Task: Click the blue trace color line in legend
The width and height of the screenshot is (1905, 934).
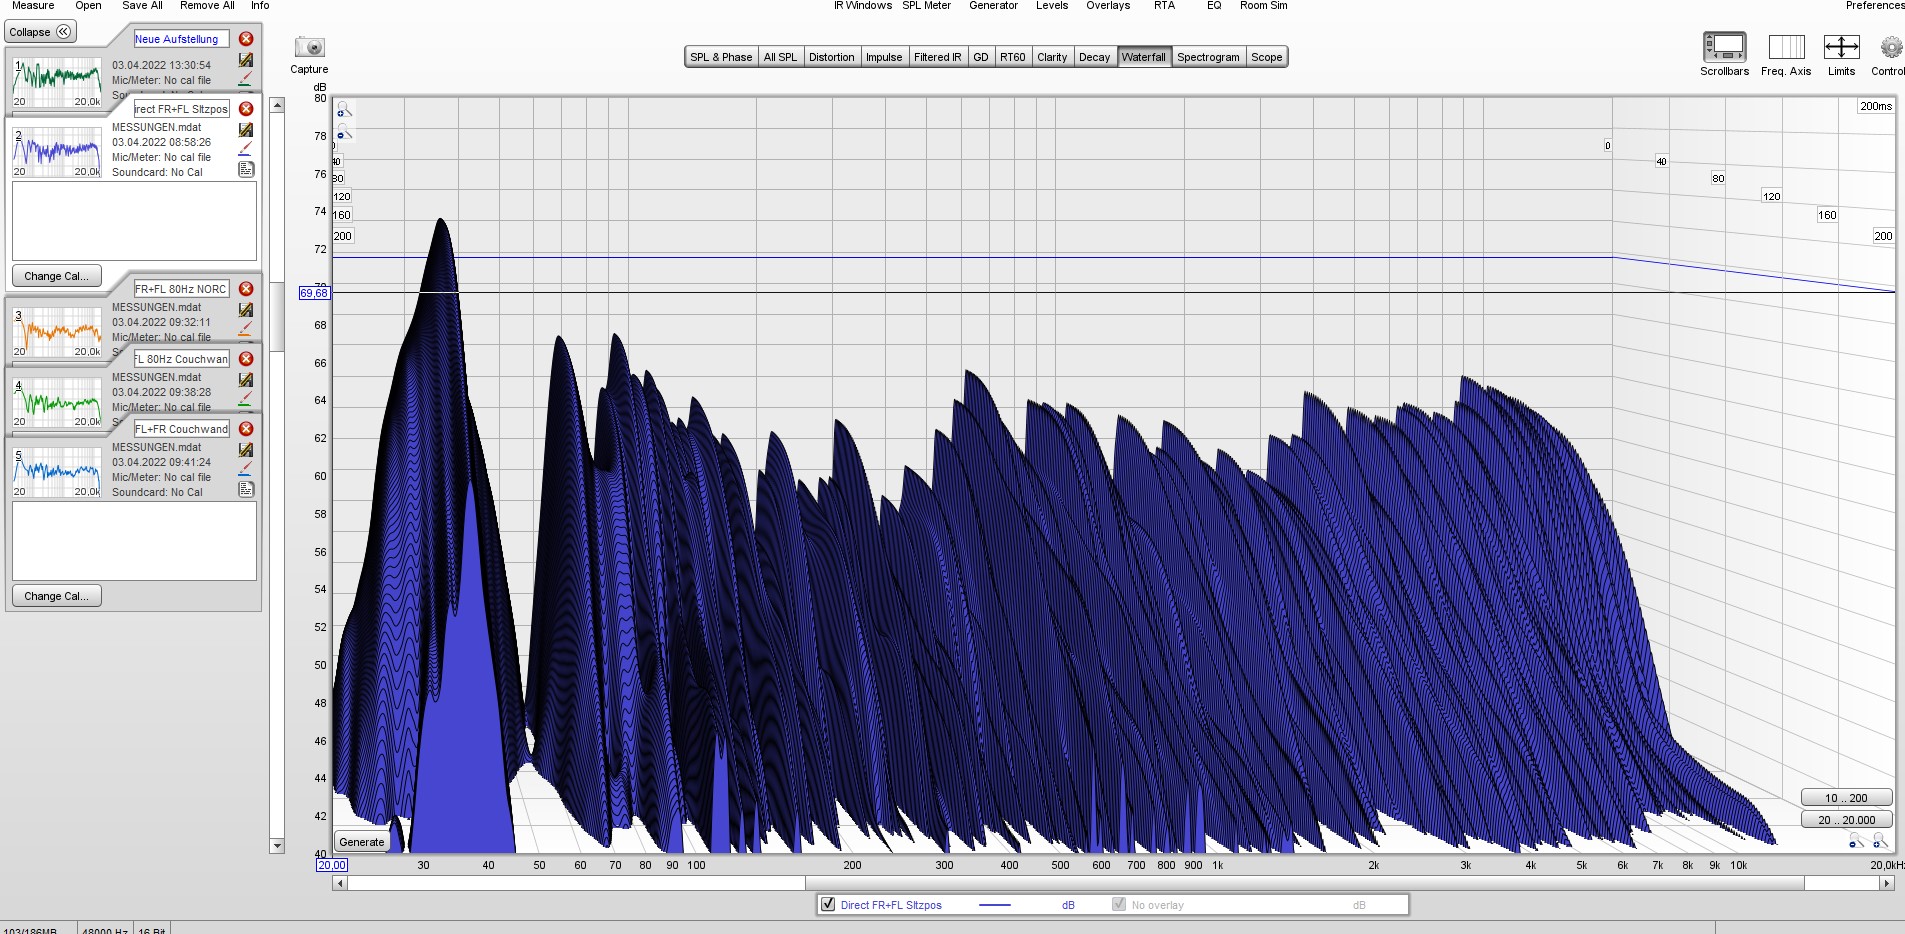Action: [x=994, y=905]
